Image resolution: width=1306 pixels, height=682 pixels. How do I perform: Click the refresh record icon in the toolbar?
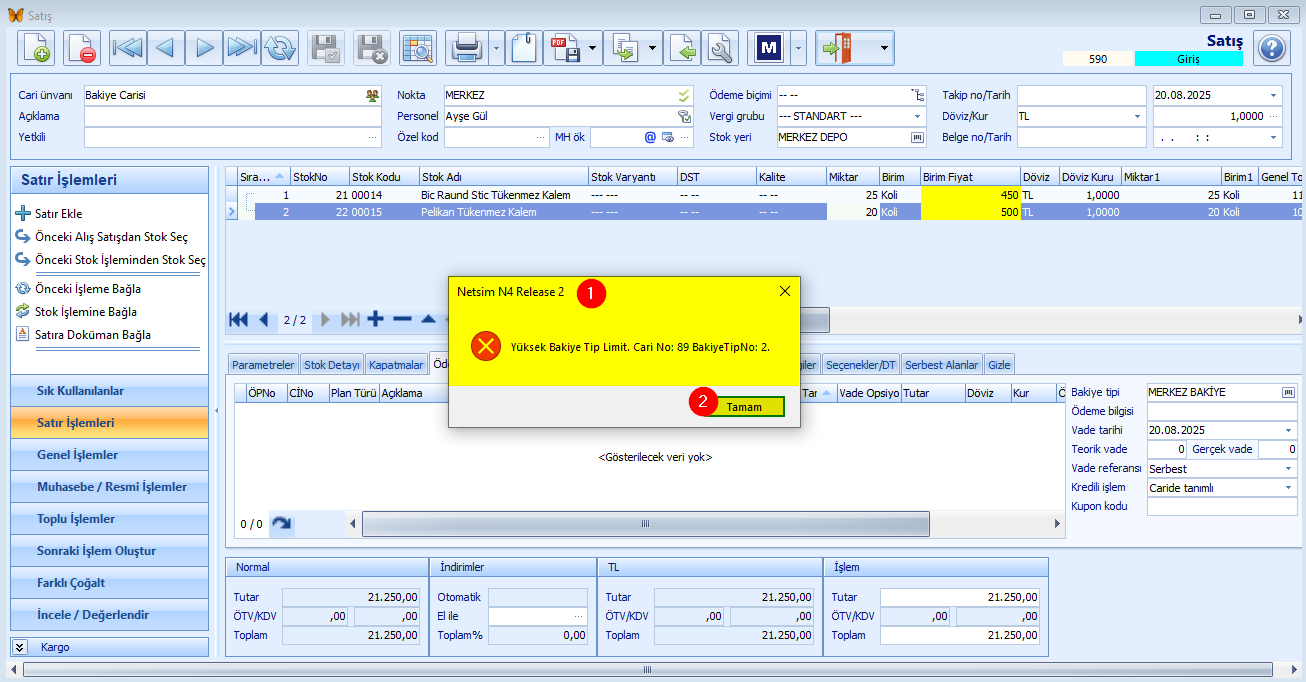tap(280, 48)
